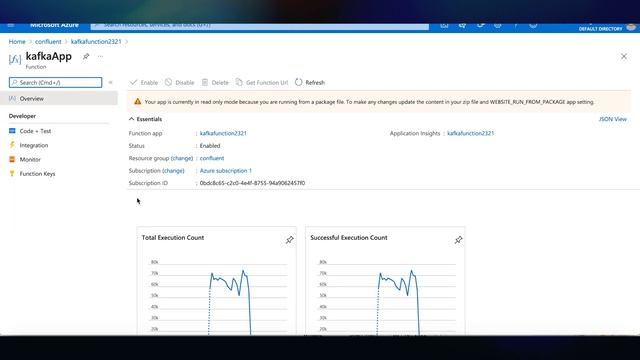
Task: Open the Default Directory account menu
Action: (x=607, y=27)
